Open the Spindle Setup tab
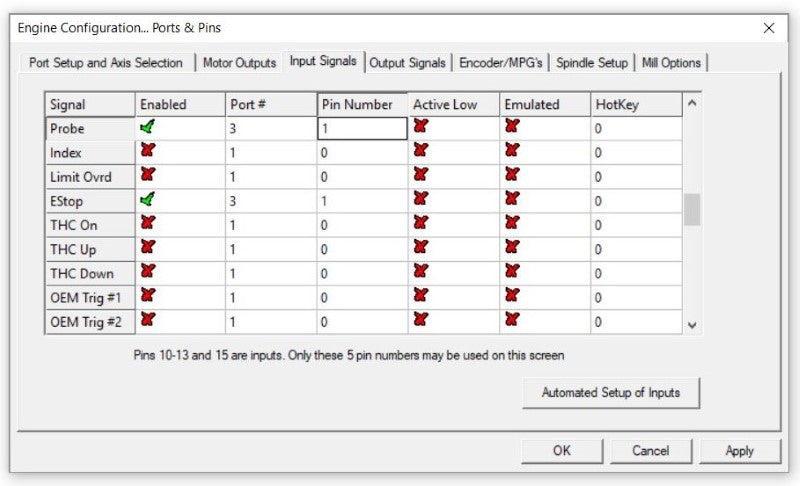 pos(592,63)
